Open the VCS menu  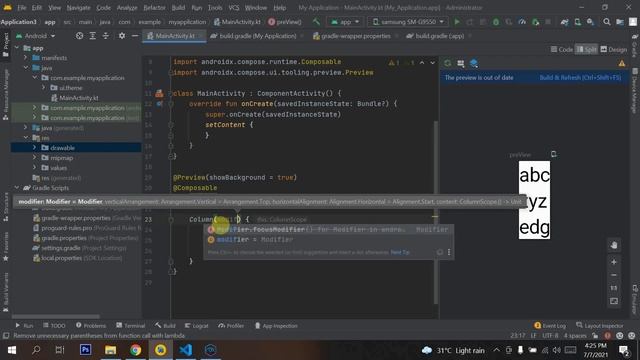(233, 8)
